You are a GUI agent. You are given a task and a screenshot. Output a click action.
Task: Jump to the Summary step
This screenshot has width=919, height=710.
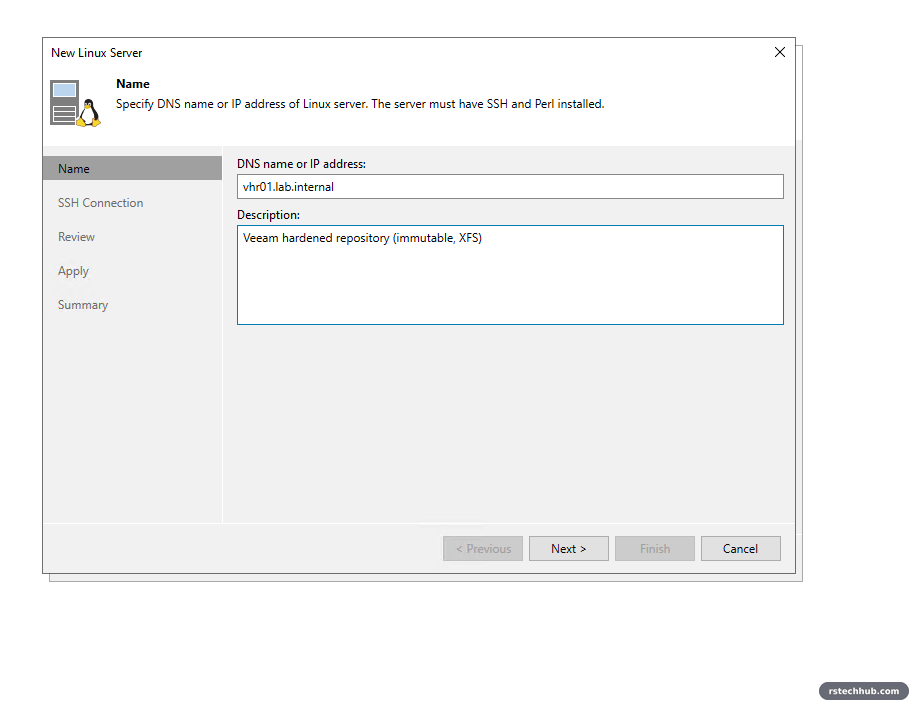click(x=83, y=305)
